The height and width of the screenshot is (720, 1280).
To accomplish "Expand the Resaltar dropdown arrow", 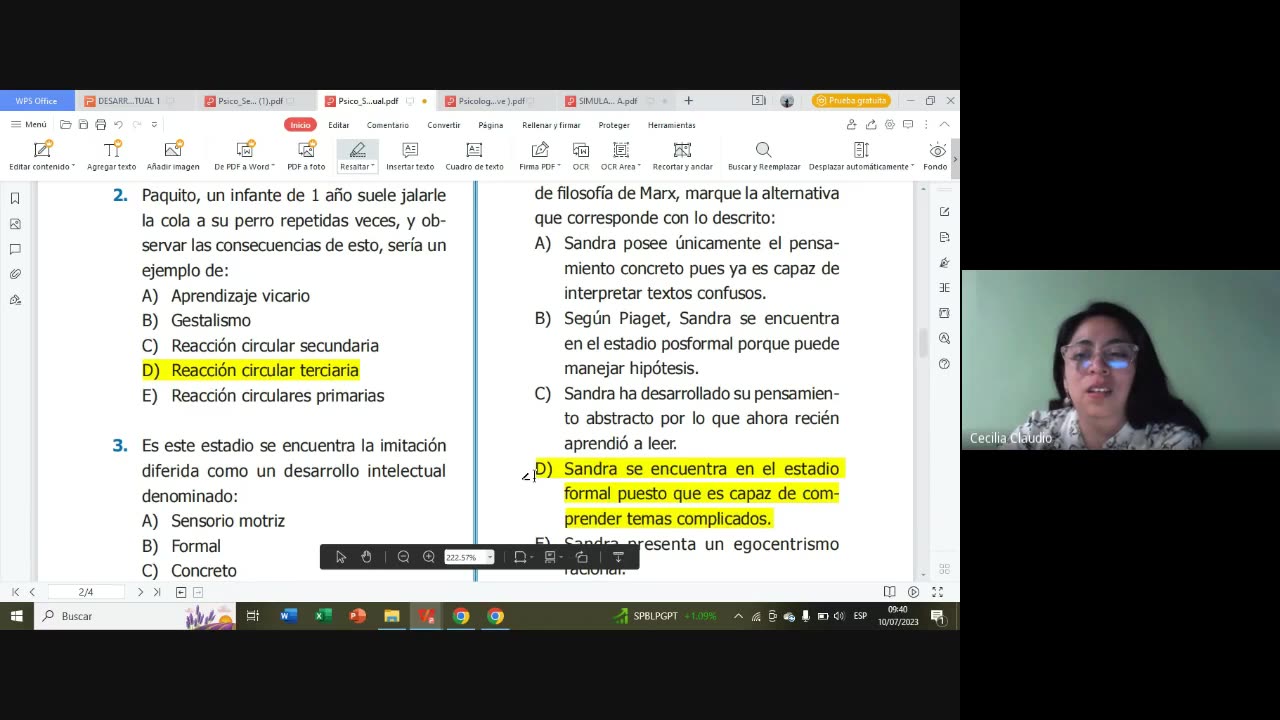I will [x=373, y=167].
